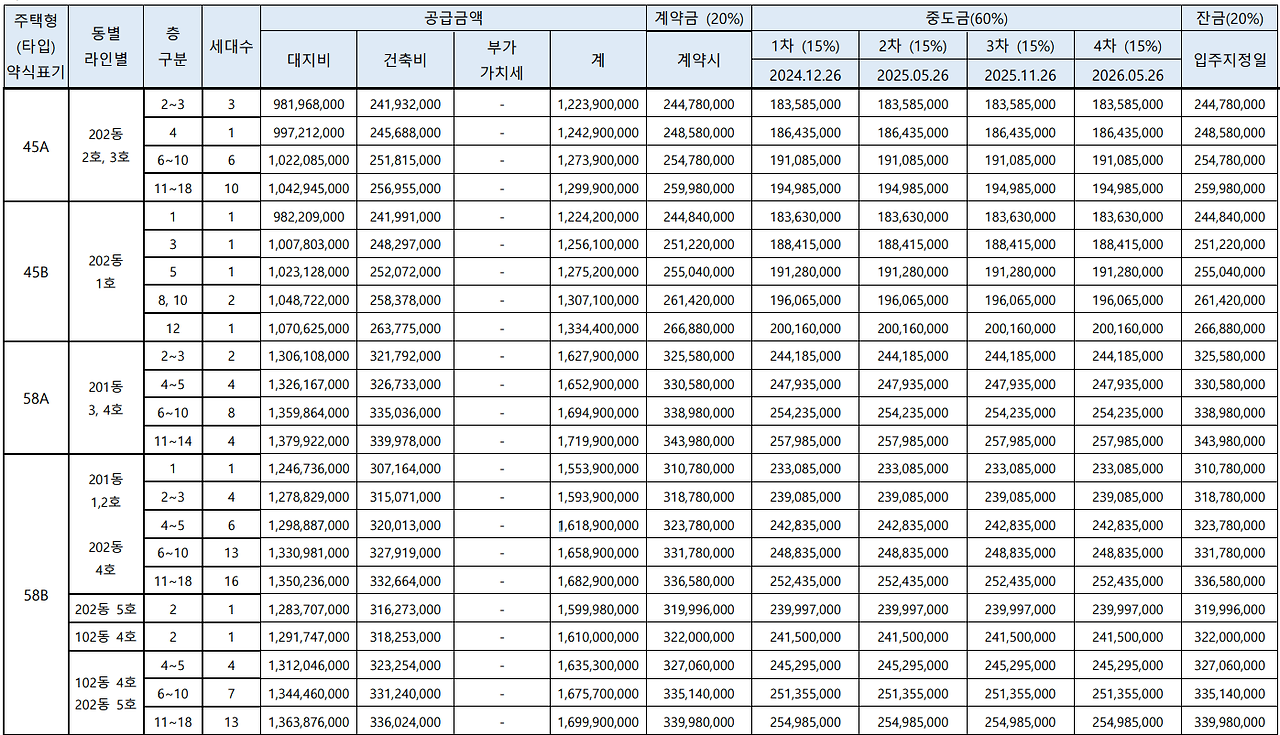
Task: Click total 1,334,400,000
Action: (x=597, y=328)
